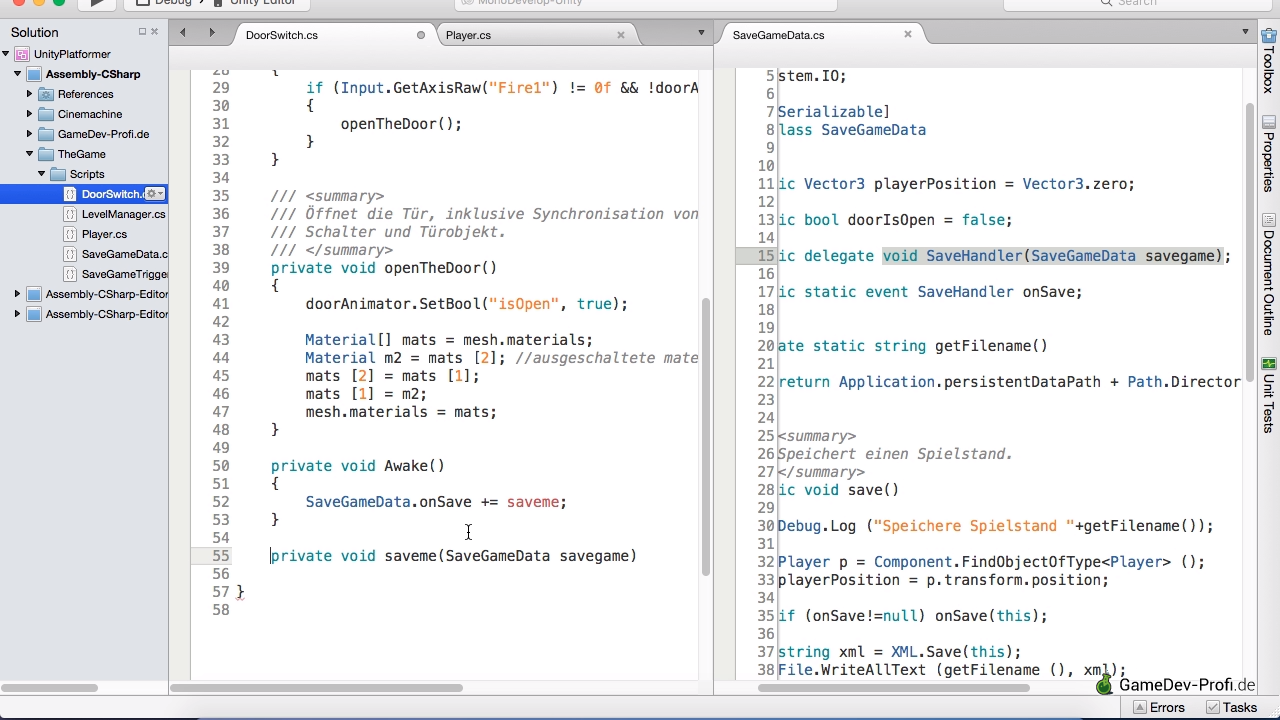Open the Errors pad
1280x720 pixels.
tap(1159, 707)
